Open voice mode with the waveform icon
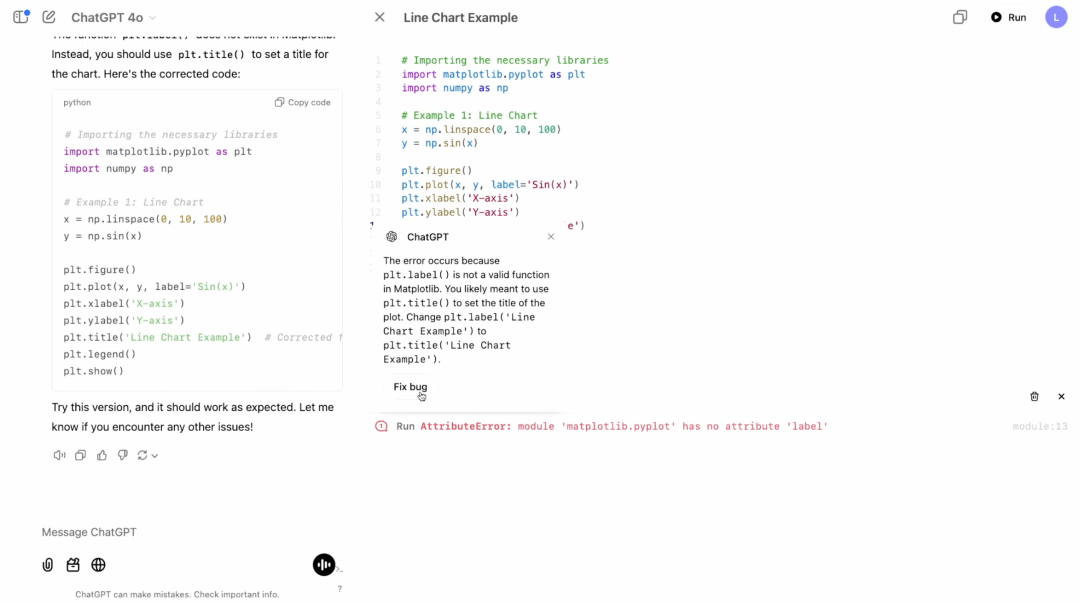The height and width of the screenshot is (603, 1080). point(323,564)
